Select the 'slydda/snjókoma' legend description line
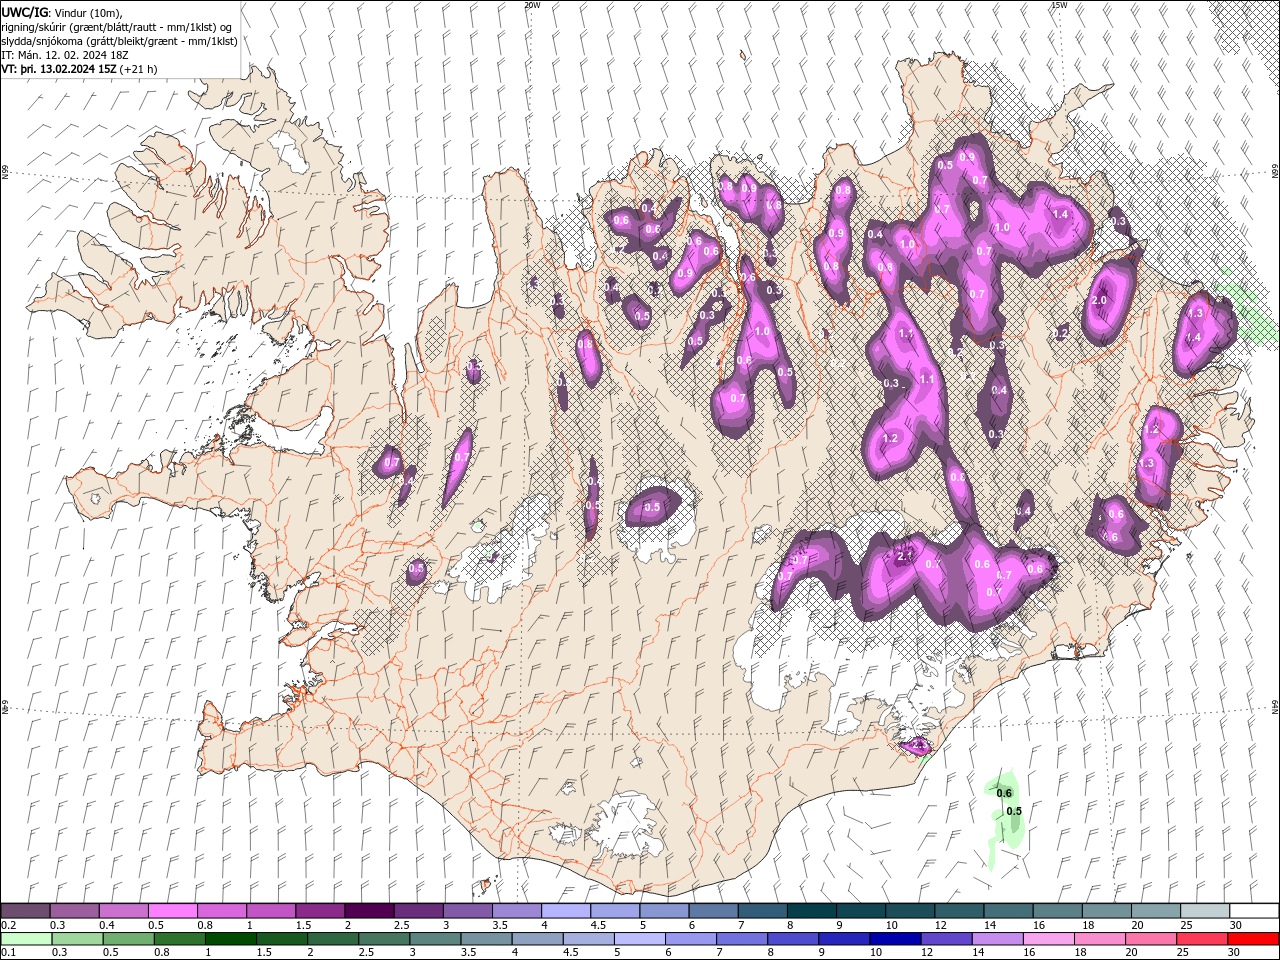Screen dimensions: 1280x960 [x=119, y=41]
